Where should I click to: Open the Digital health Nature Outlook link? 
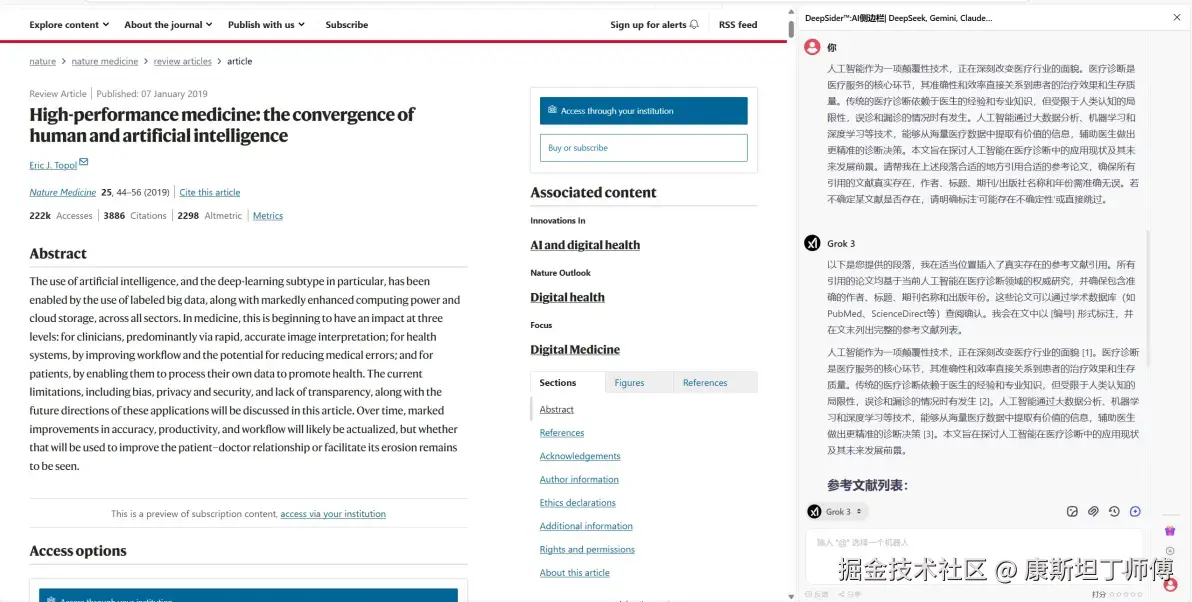[567, 297]
